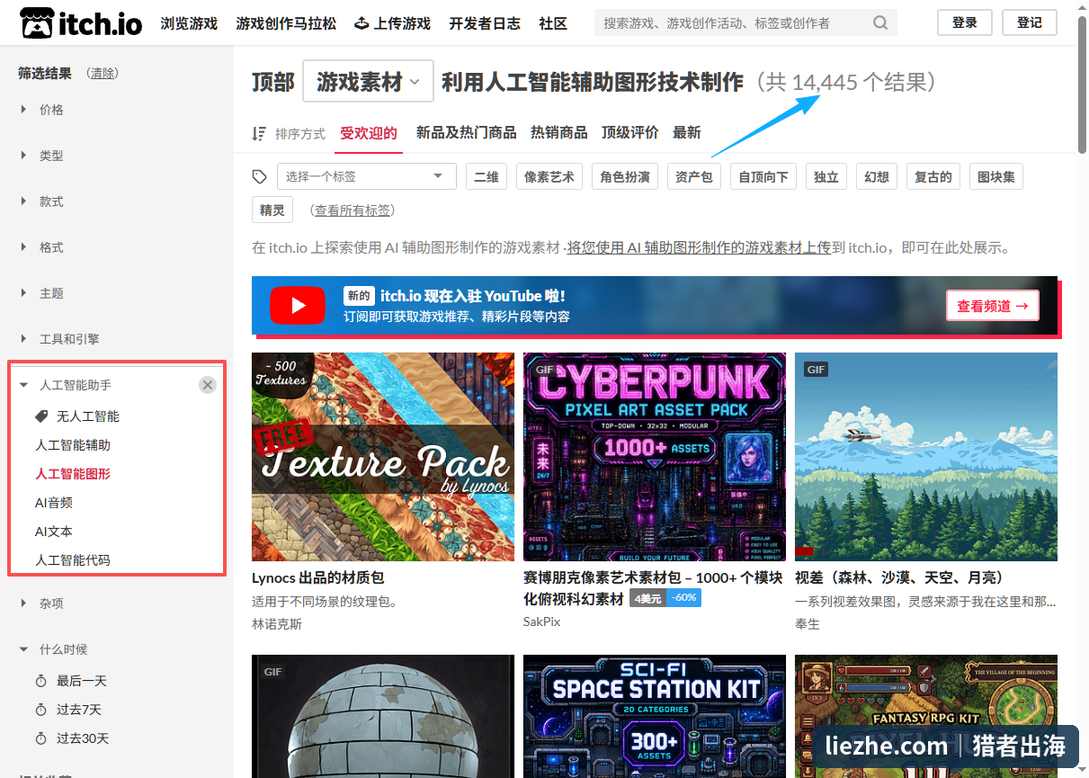Filter by 人工智能辅助
Screen dimensions: 1089x778
pos(73,445)
